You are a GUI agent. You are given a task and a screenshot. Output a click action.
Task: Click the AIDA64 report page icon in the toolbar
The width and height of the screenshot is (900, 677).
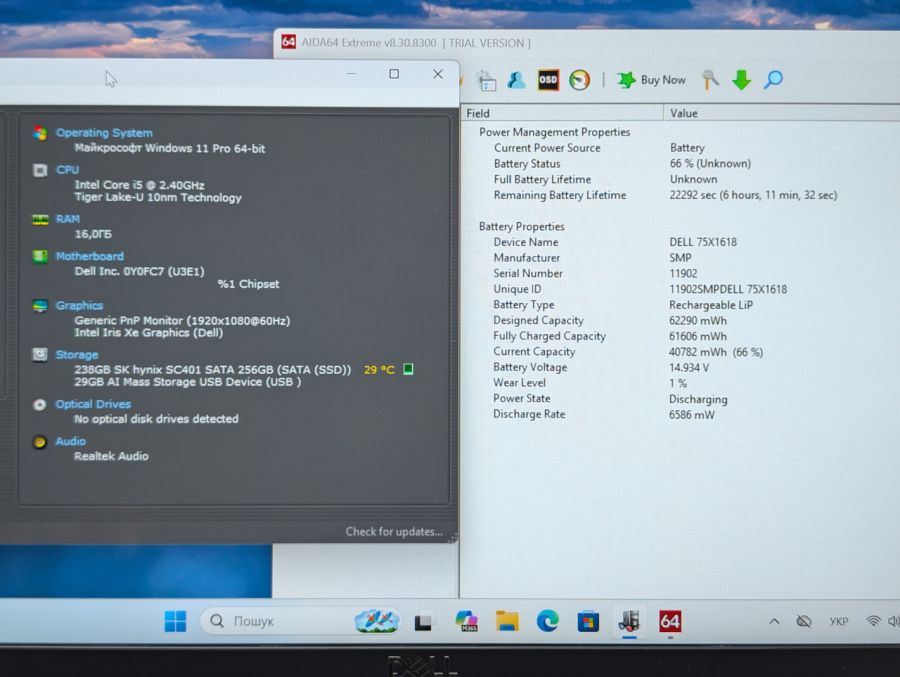point(487,81)
